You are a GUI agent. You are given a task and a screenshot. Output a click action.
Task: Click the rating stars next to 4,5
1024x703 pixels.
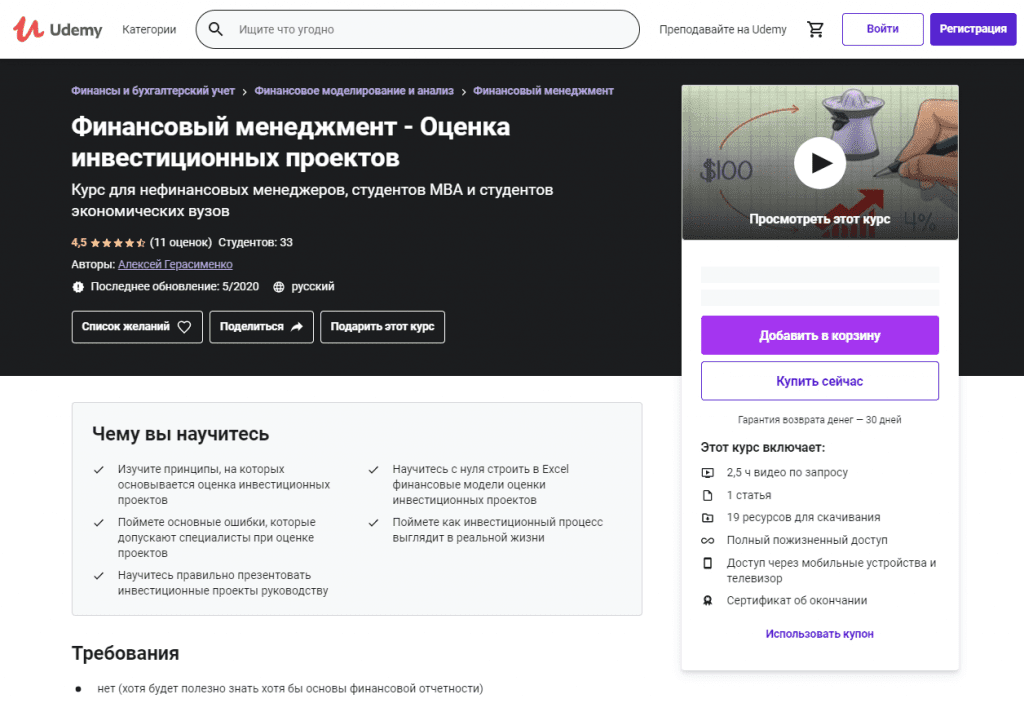(x=118, y=243)
